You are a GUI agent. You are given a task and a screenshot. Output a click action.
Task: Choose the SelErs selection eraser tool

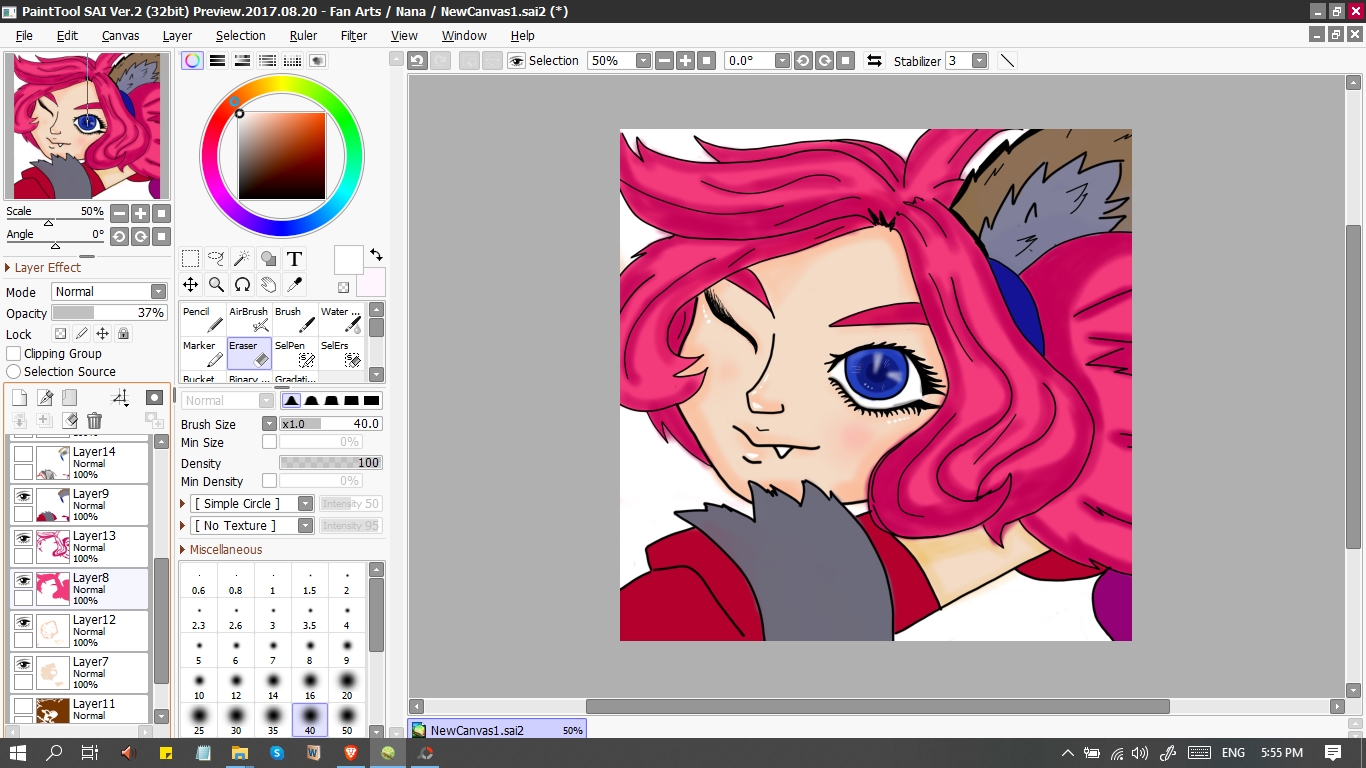pyautogui.click(x=341, y=354)
